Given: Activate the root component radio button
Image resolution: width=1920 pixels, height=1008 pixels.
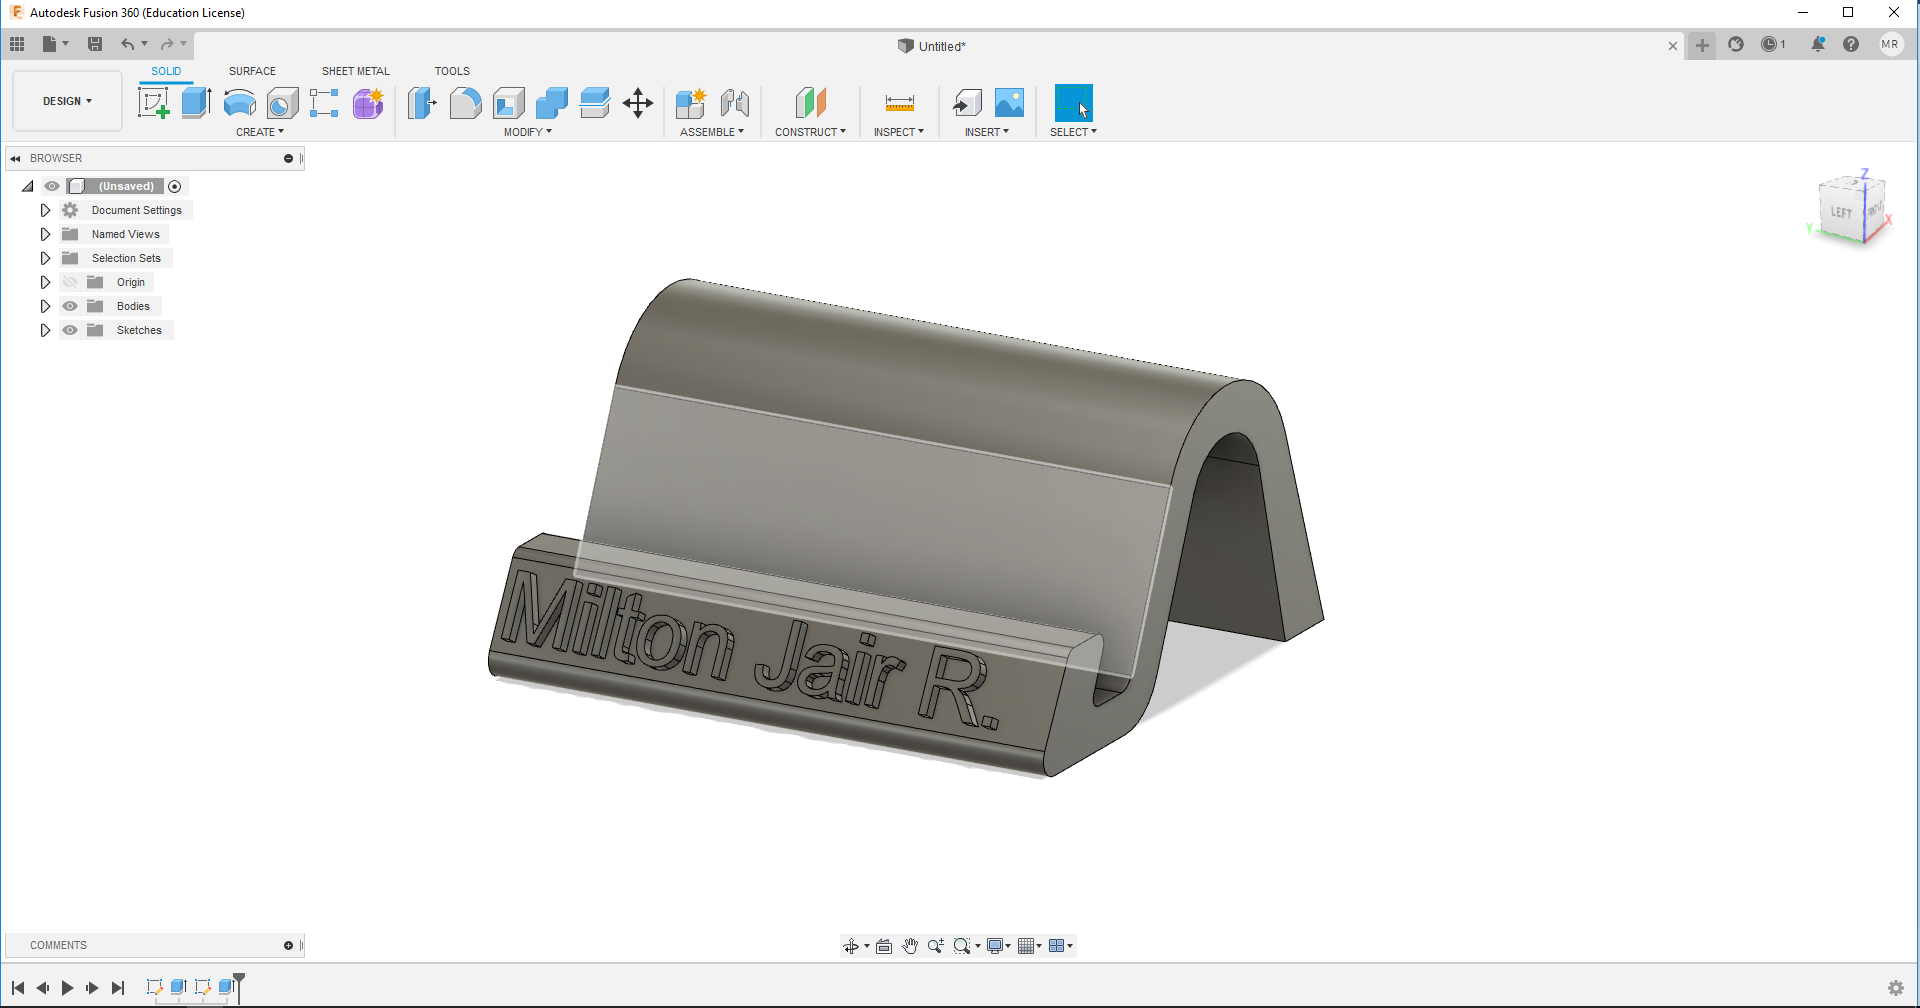Looking at the screenshot, I should click(175, 186).
